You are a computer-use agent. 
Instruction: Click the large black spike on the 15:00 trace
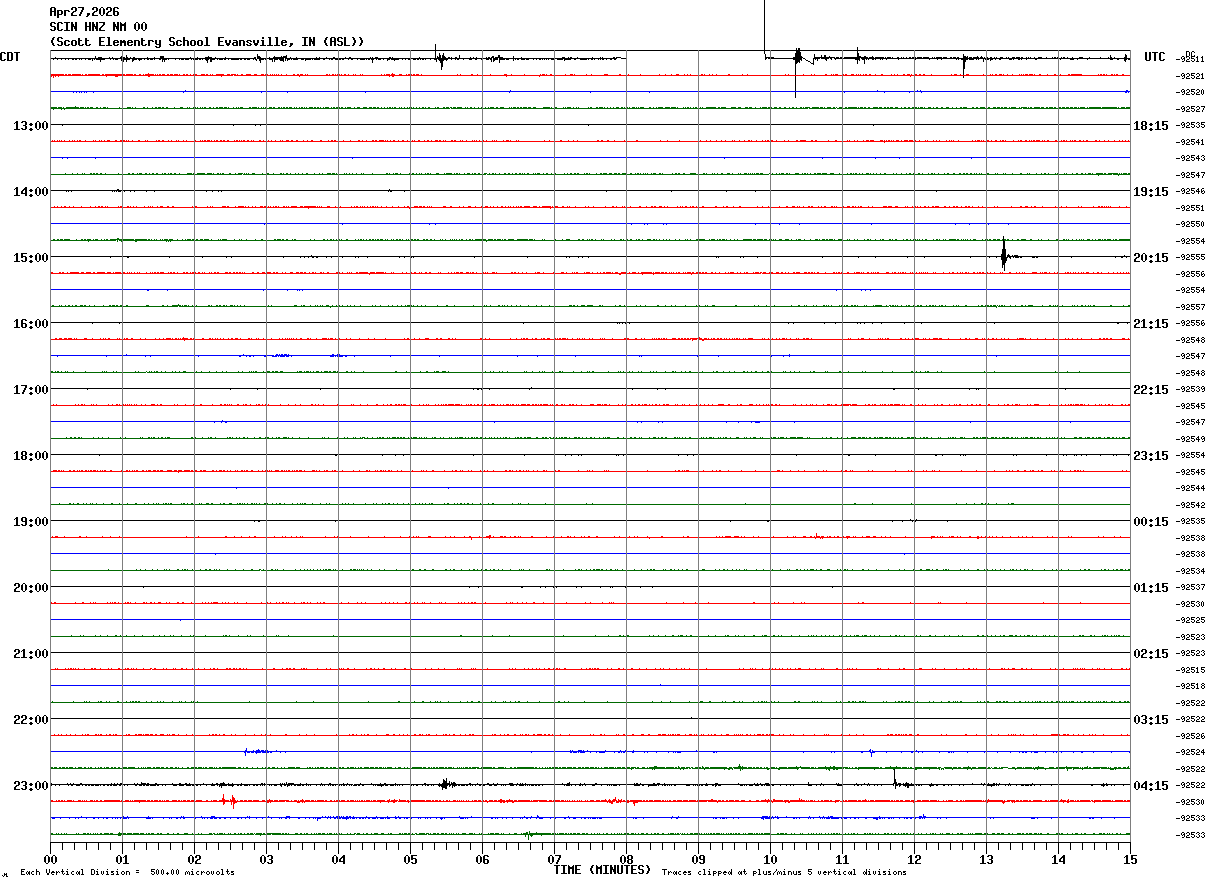(x=1003, y=254)
